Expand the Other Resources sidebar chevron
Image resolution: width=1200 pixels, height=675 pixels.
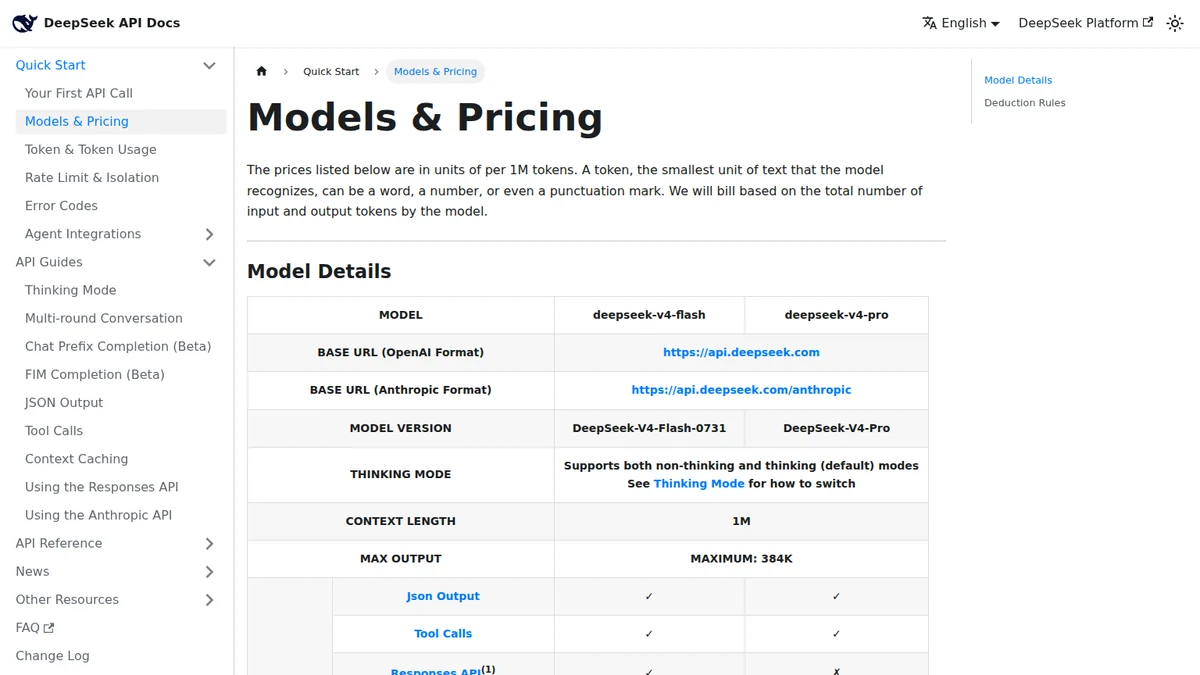tap(209, 600)
